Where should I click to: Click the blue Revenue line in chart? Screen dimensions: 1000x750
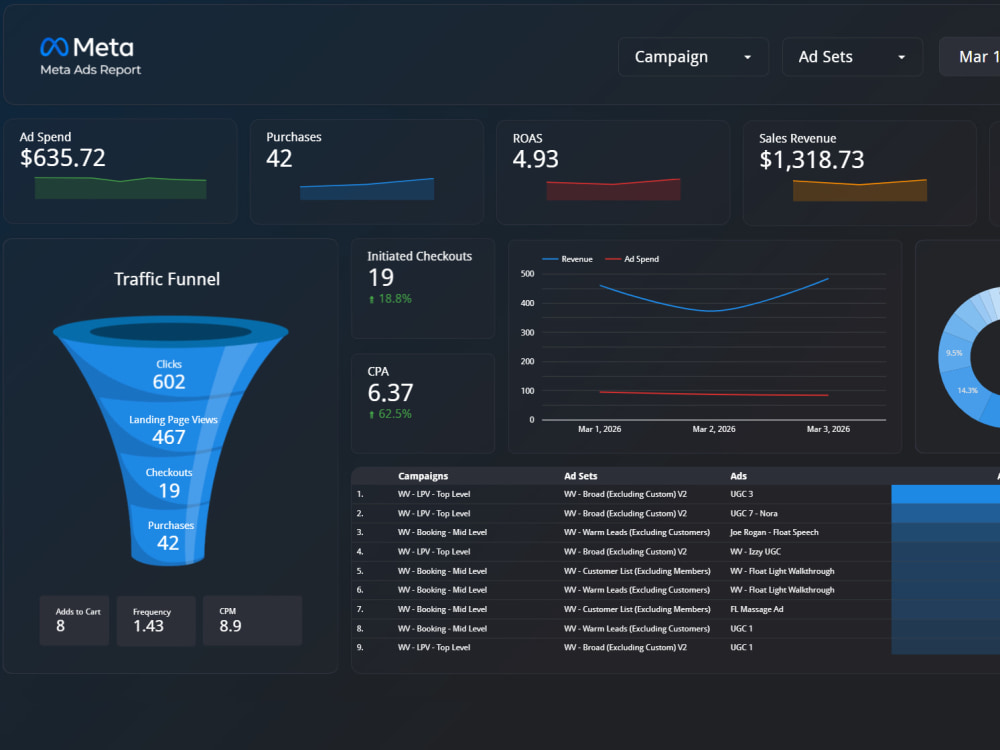click(x=714, y=311)
